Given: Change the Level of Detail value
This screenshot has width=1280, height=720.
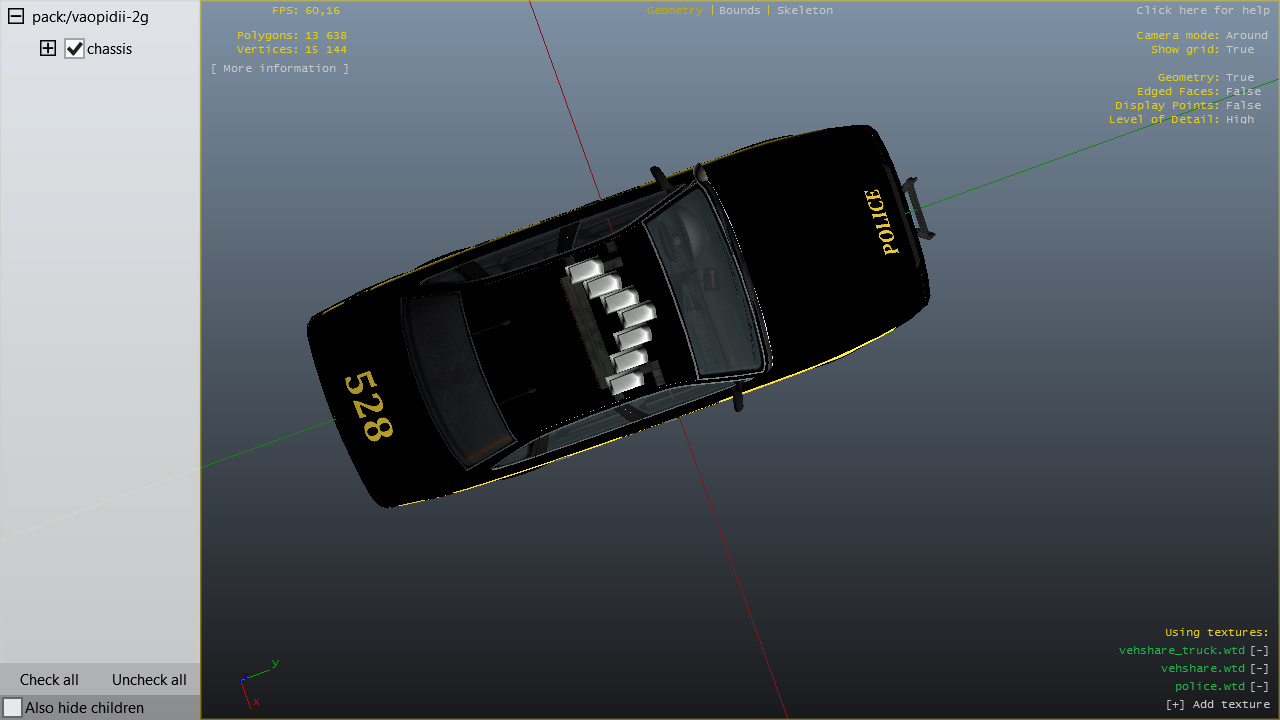Looking at the screenshot, I should tap(1239, 119).
